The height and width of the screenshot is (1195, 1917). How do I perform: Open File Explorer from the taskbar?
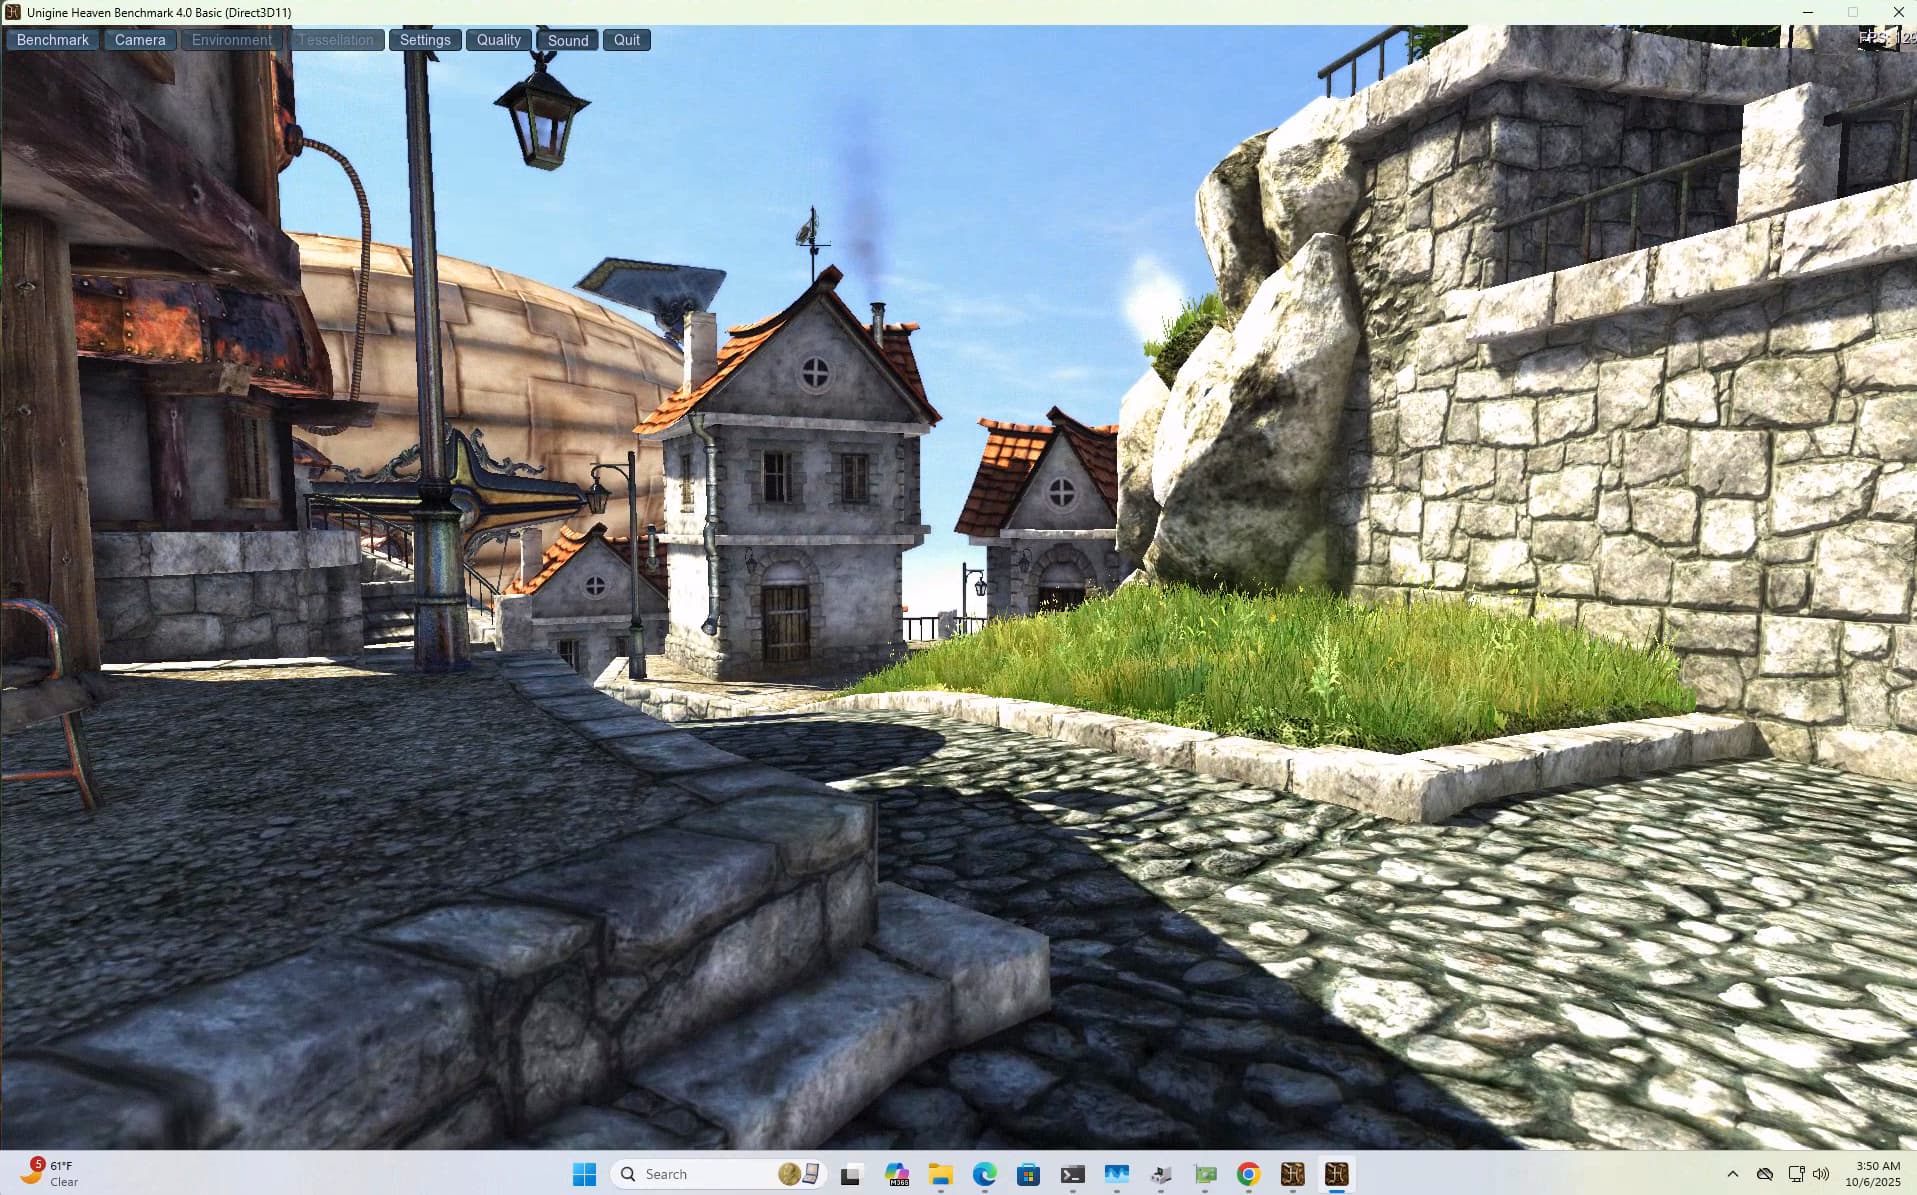(x=940, y=1174)
